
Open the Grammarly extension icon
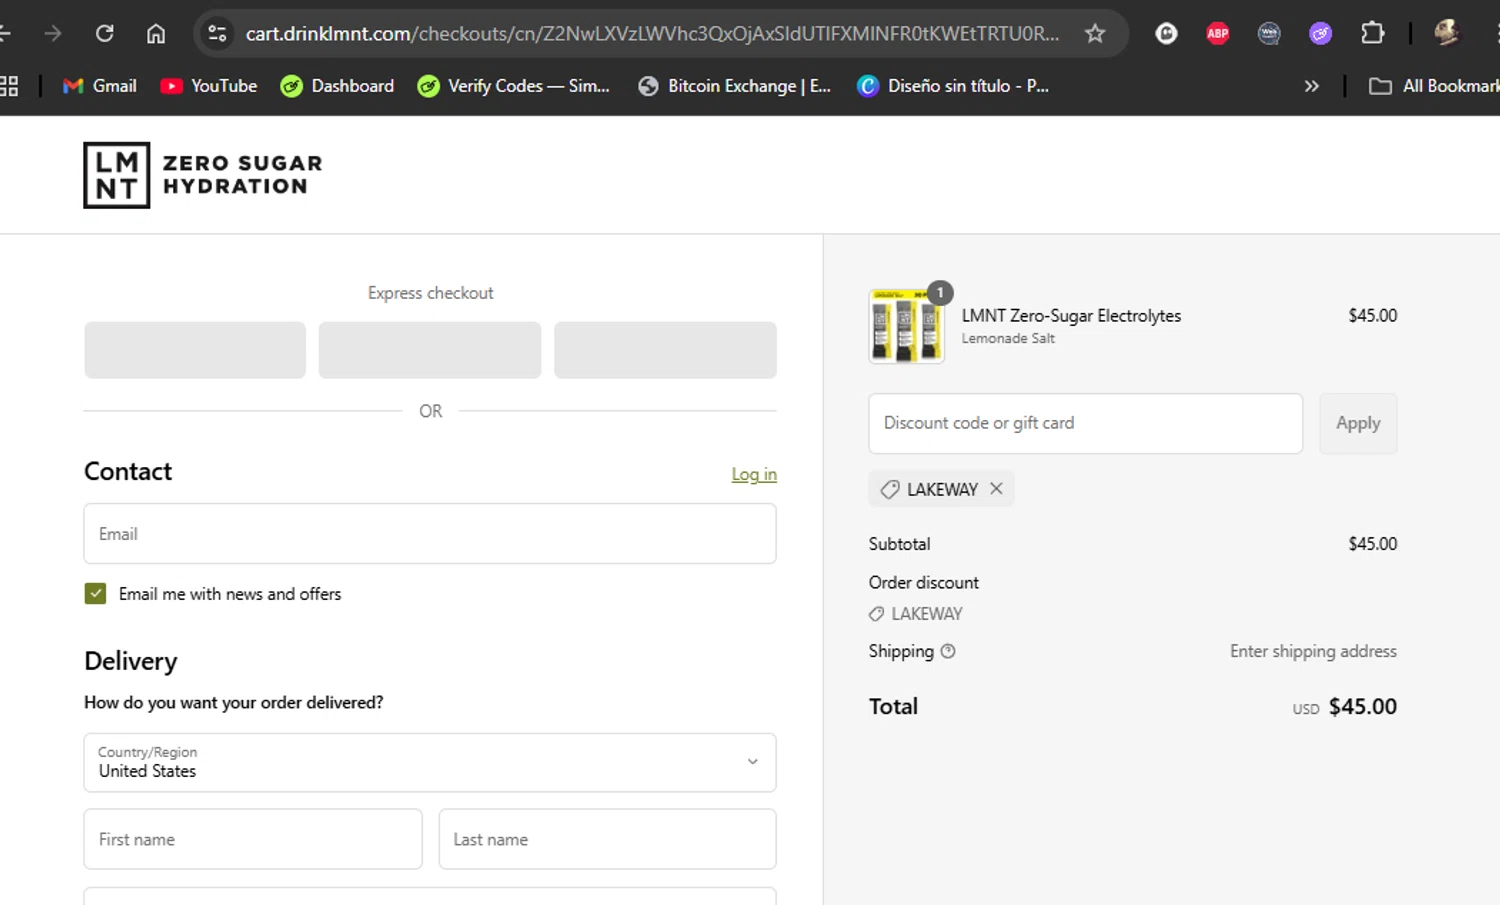tap(1166, 33)
